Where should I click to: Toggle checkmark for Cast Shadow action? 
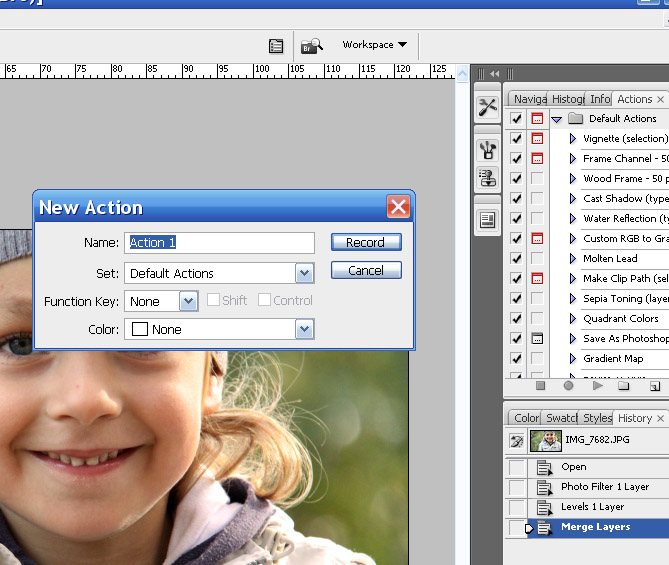coord(516,198)
